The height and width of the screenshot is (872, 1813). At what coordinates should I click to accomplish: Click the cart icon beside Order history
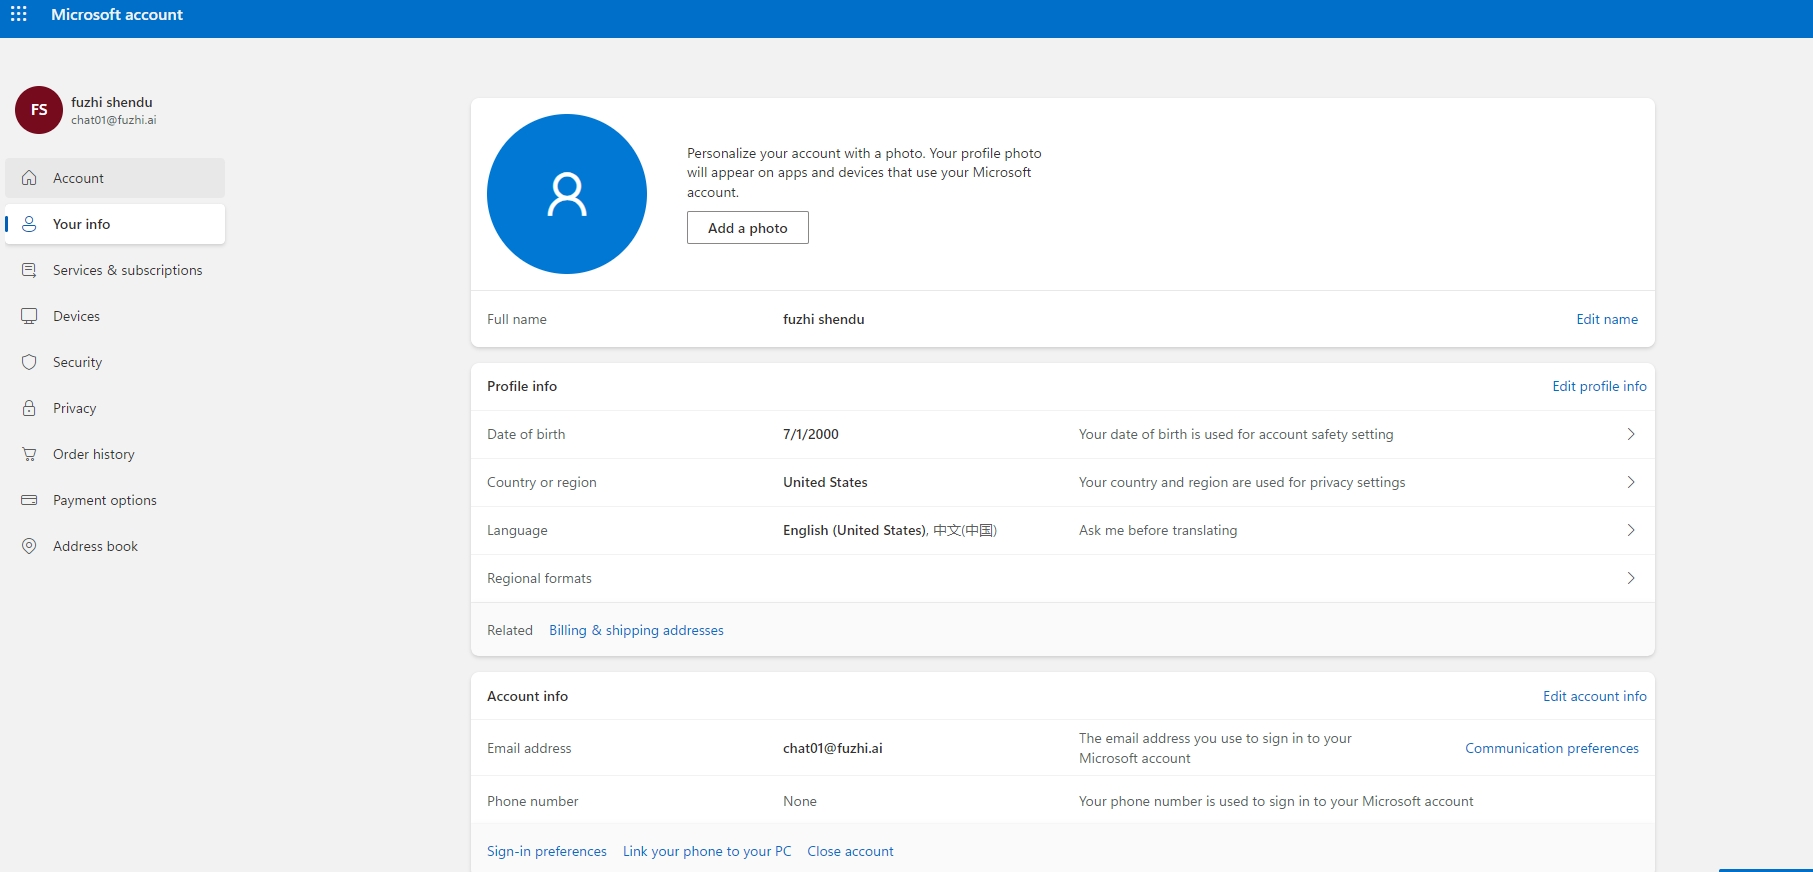point(29,454)
